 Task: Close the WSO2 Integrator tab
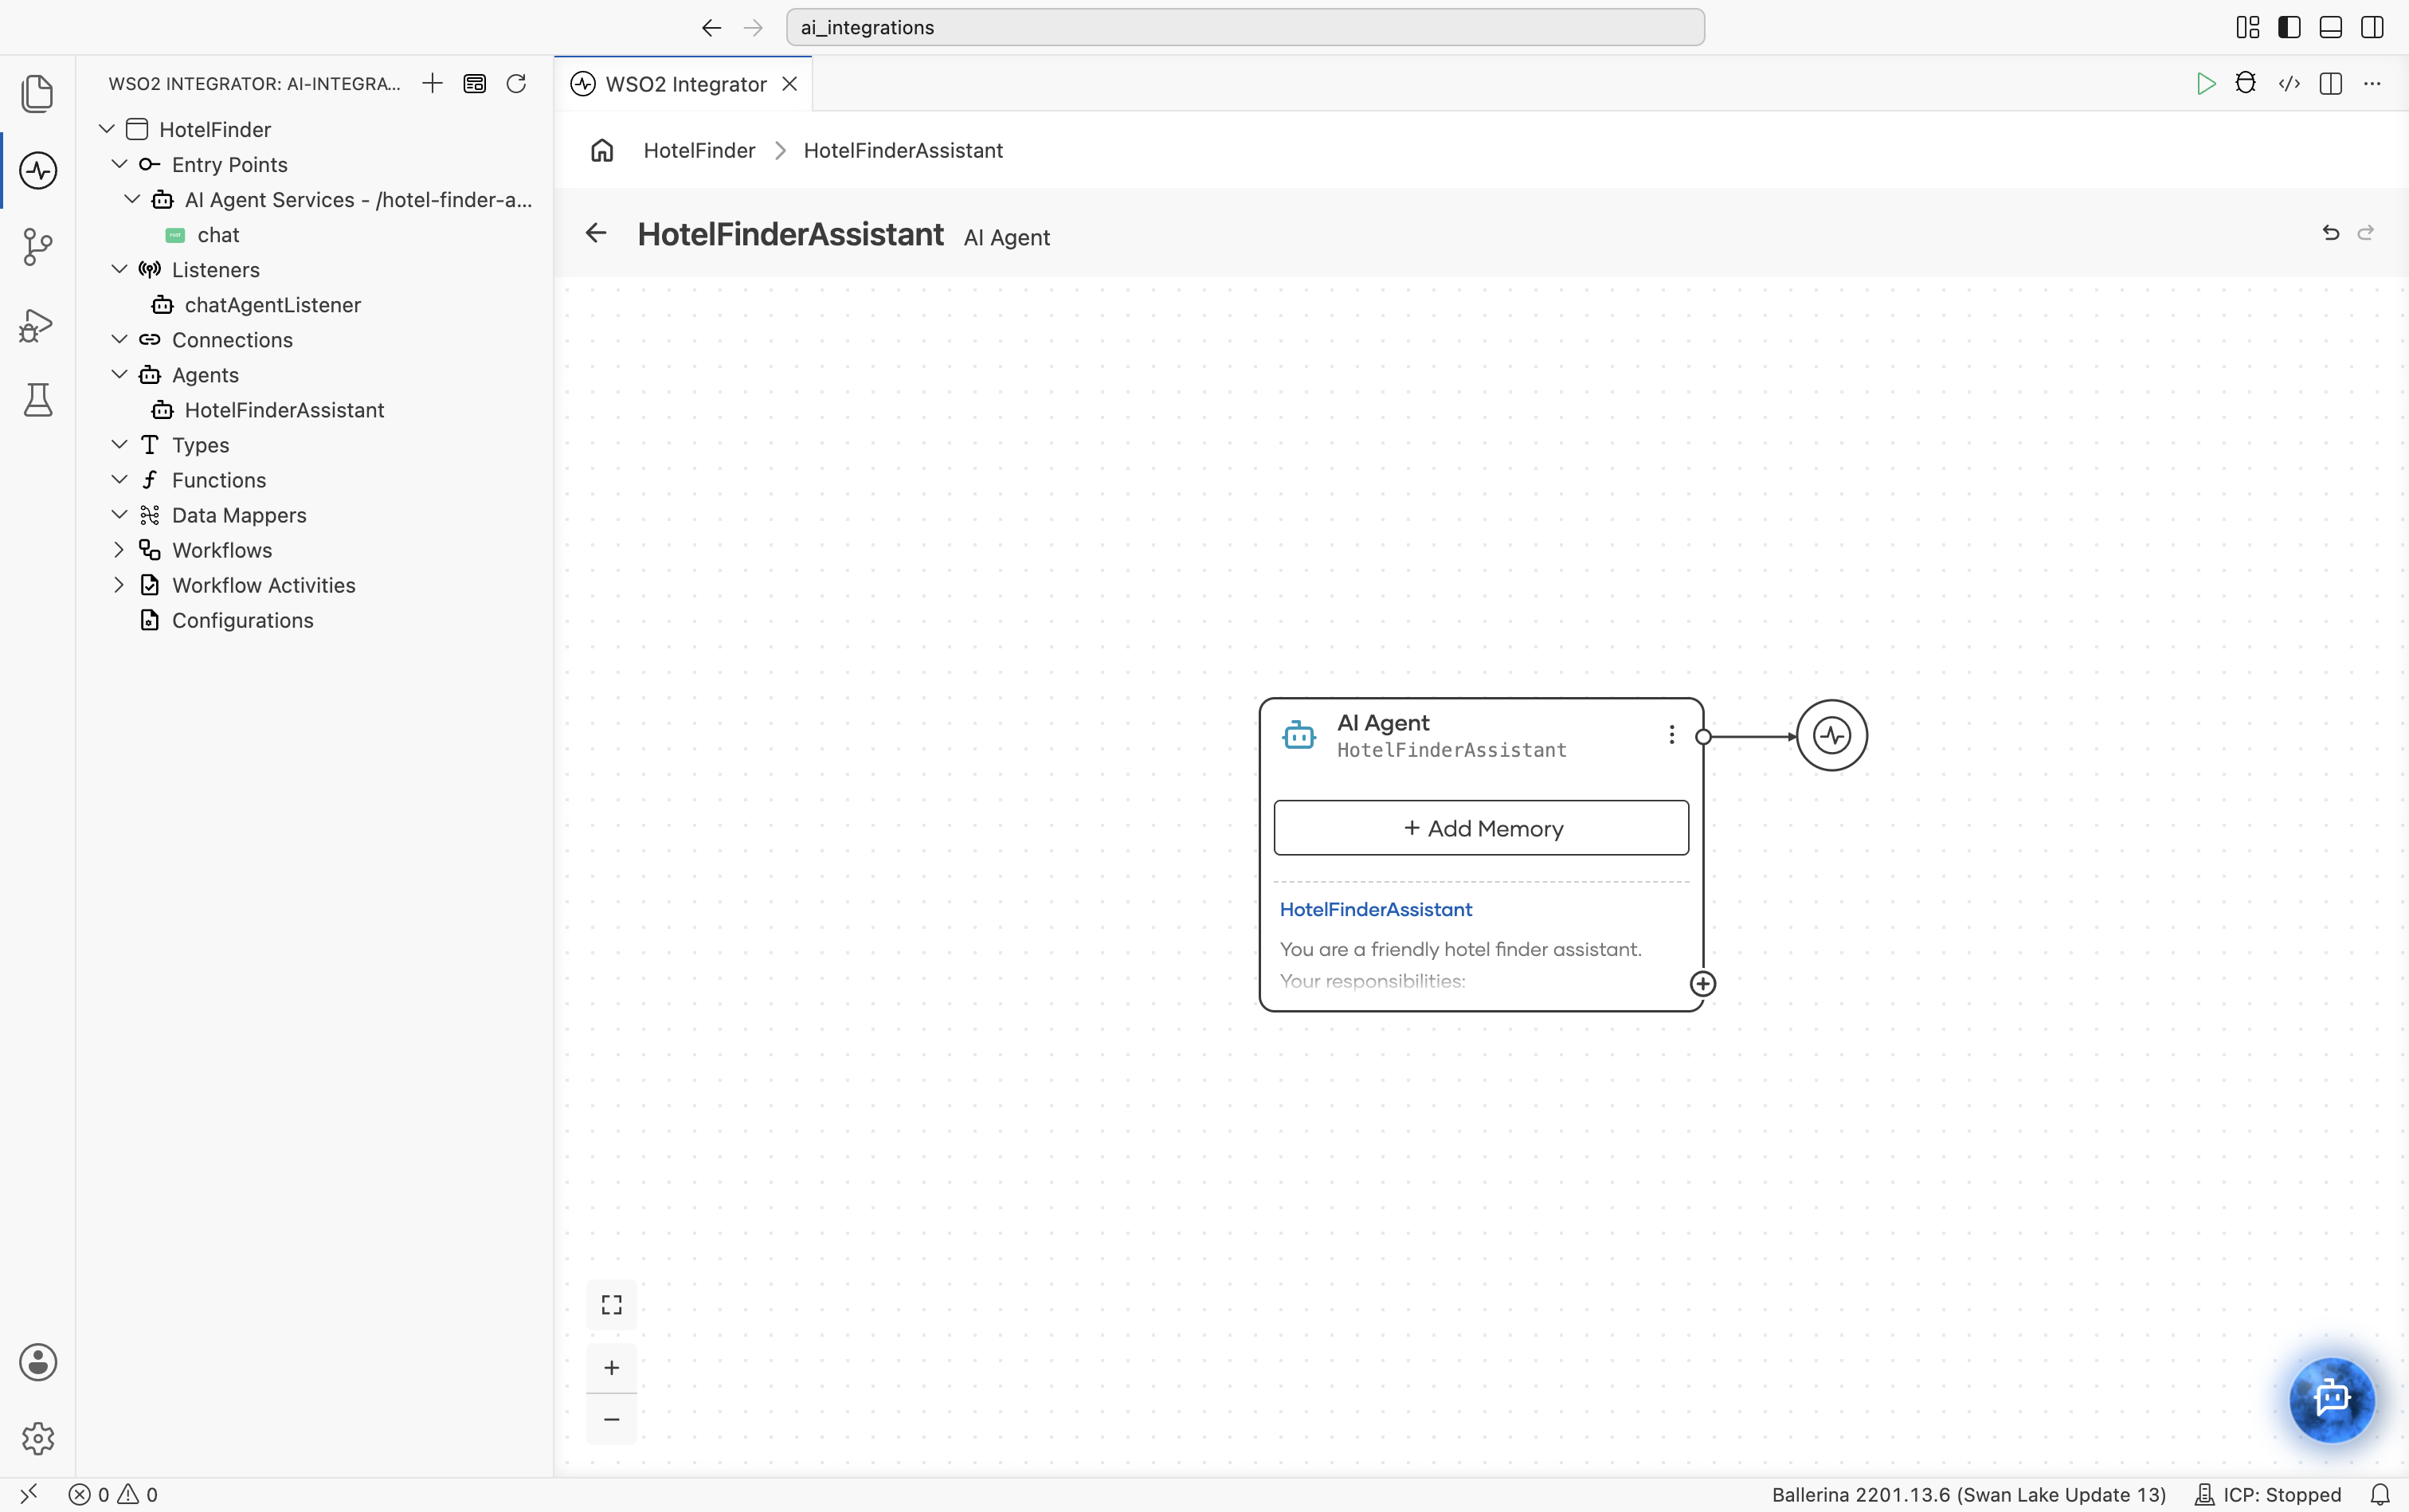(x=789, y=84)
